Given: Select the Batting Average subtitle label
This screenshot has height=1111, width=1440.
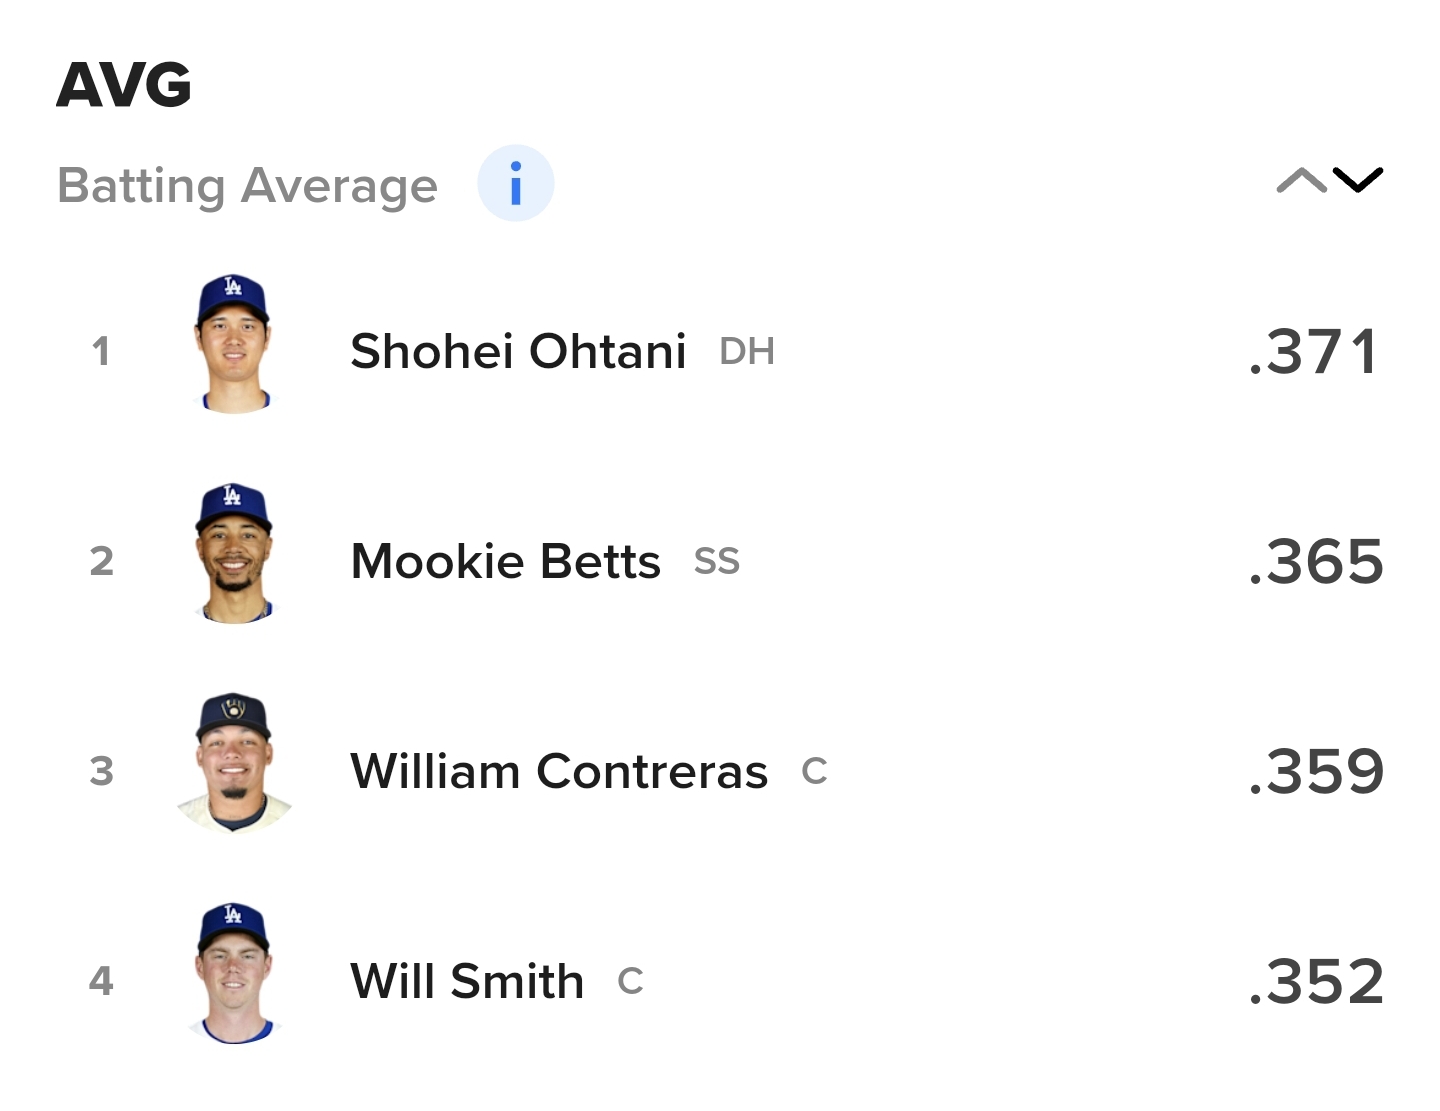Looking at the screenshot, I should pyautogui.click(x=248, y=186).
